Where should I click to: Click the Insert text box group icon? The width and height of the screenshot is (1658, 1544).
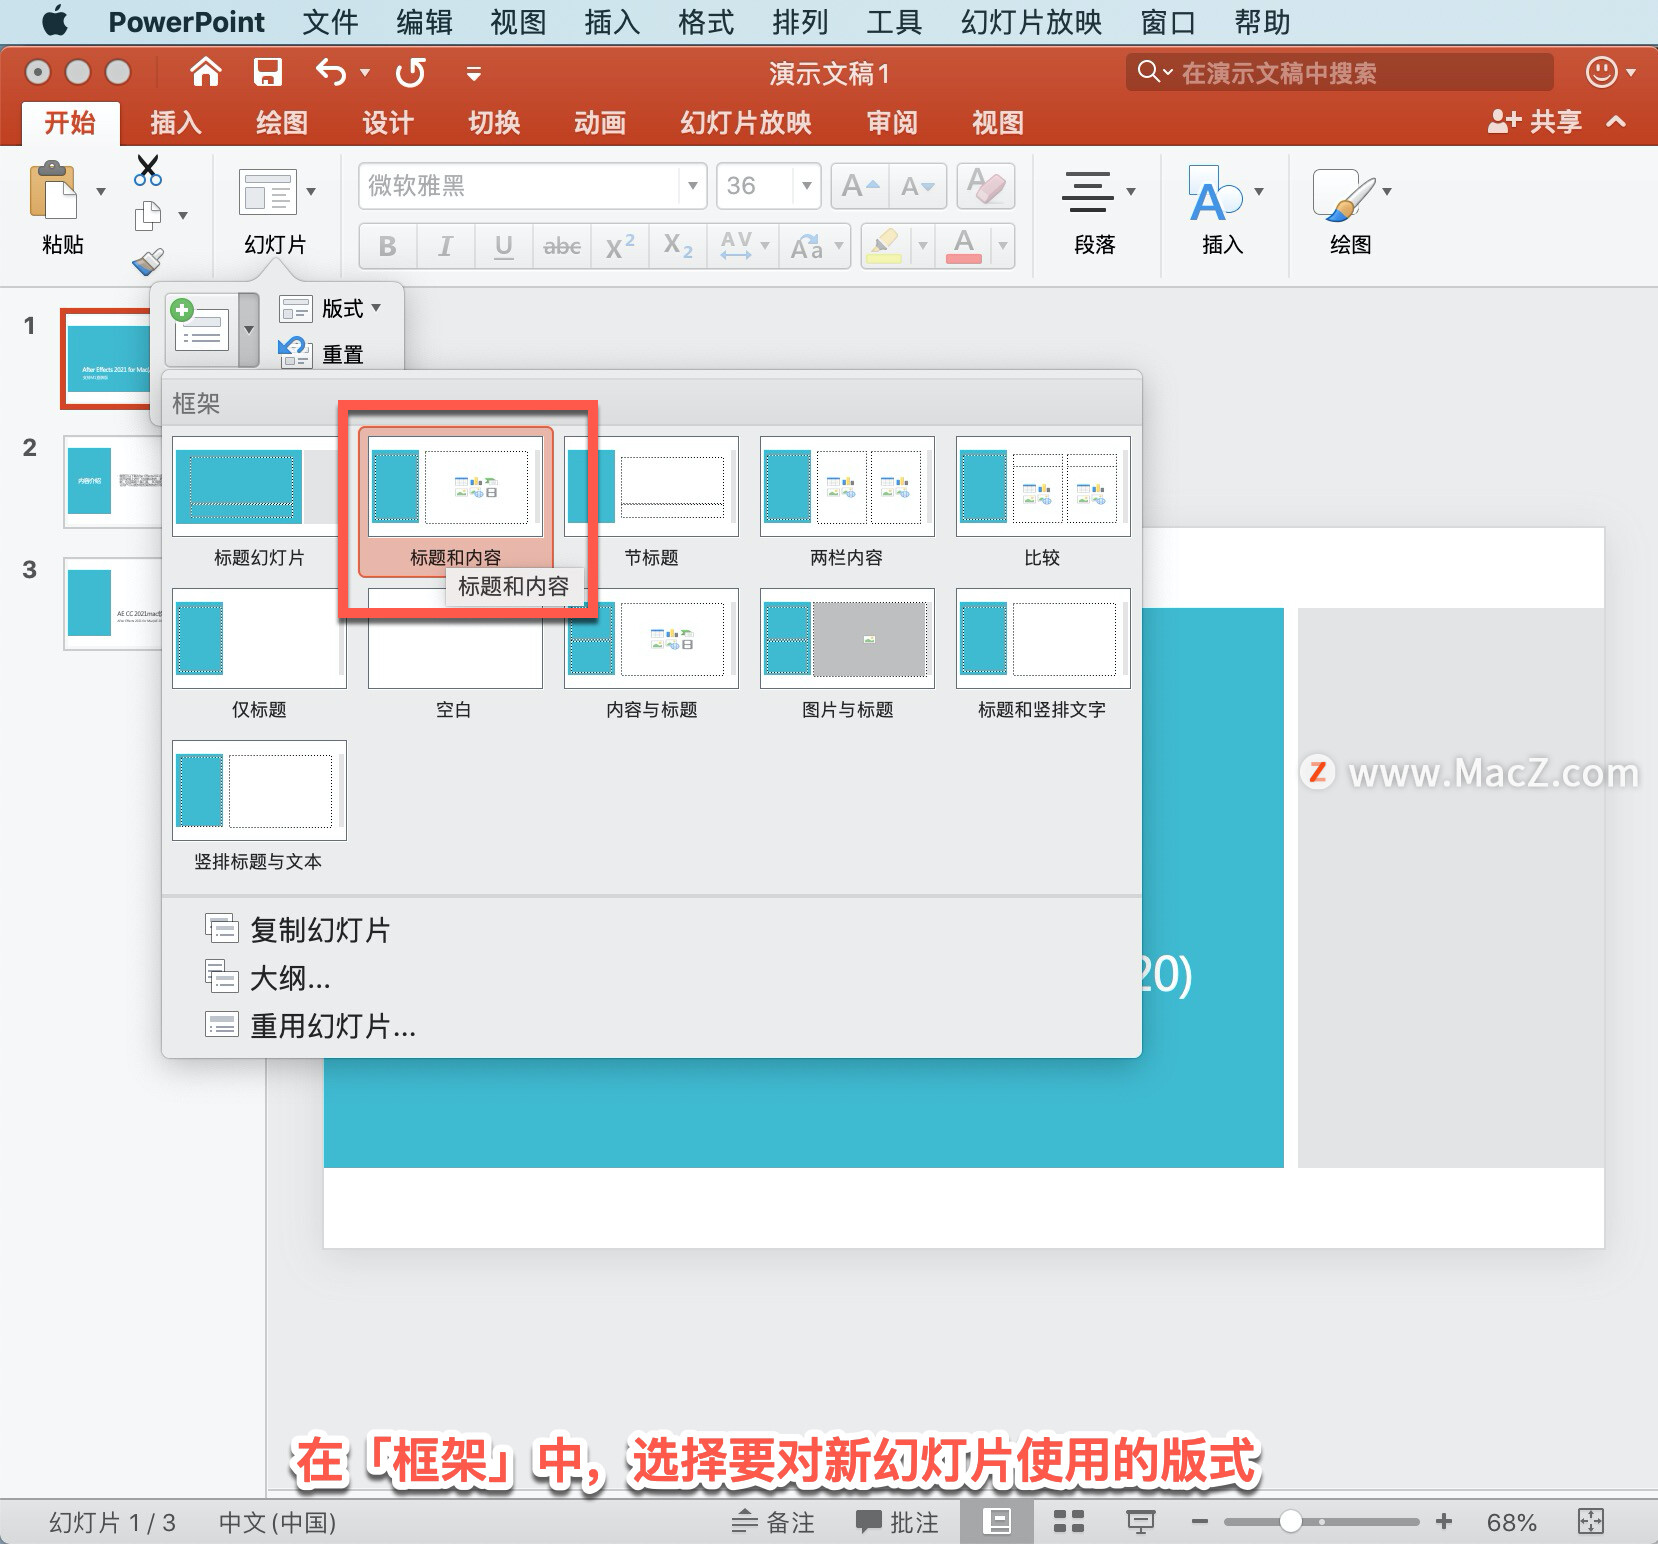[x=1216, y=194]
